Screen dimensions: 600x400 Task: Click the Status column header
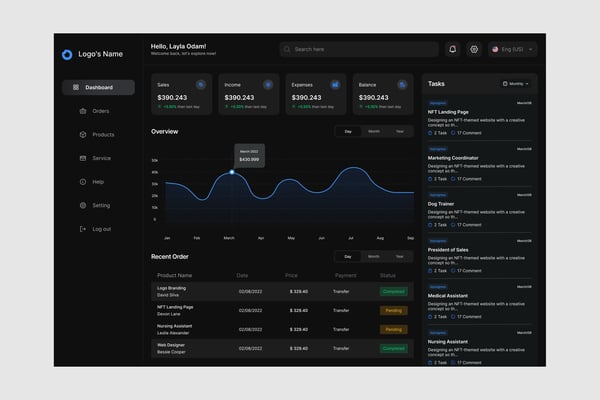tap(388, 275)
